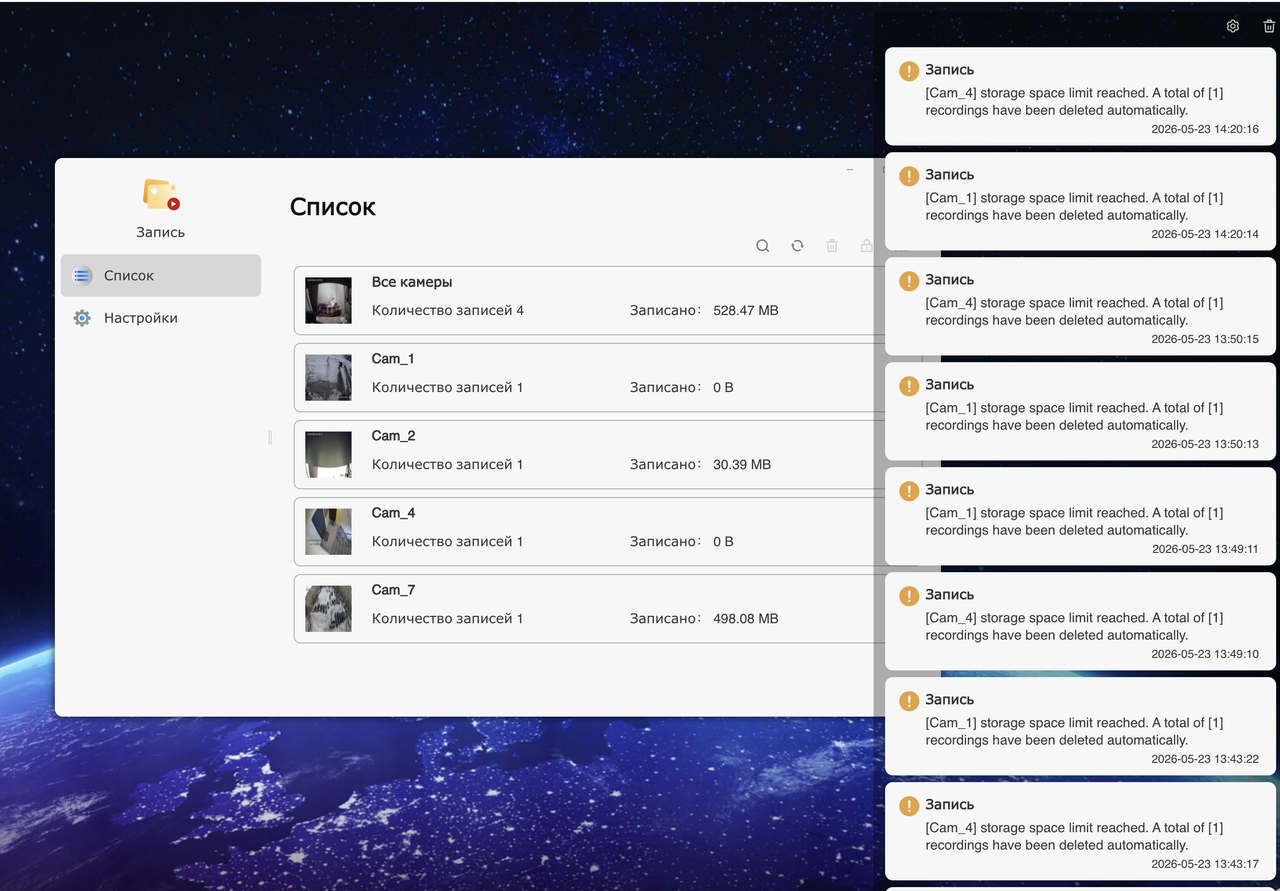Click the 2026-05-23 13:50:15 timestamp
Viewport: 1280px width, 891px height.
click(x=1205, y=339)
